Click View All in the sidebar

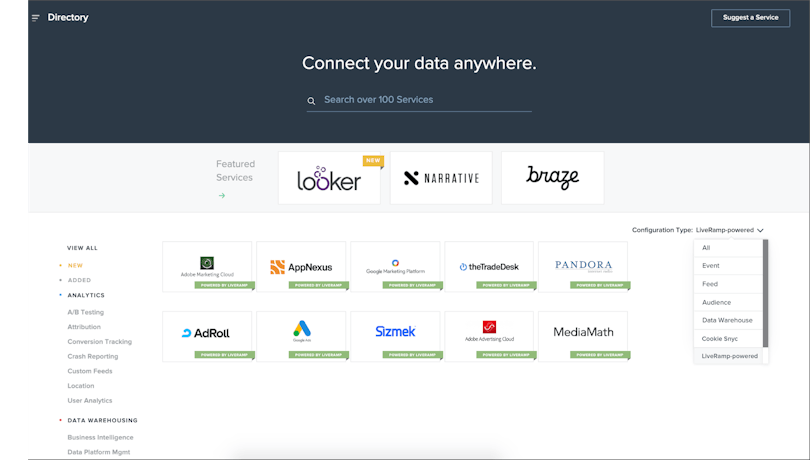coord(82,248)
